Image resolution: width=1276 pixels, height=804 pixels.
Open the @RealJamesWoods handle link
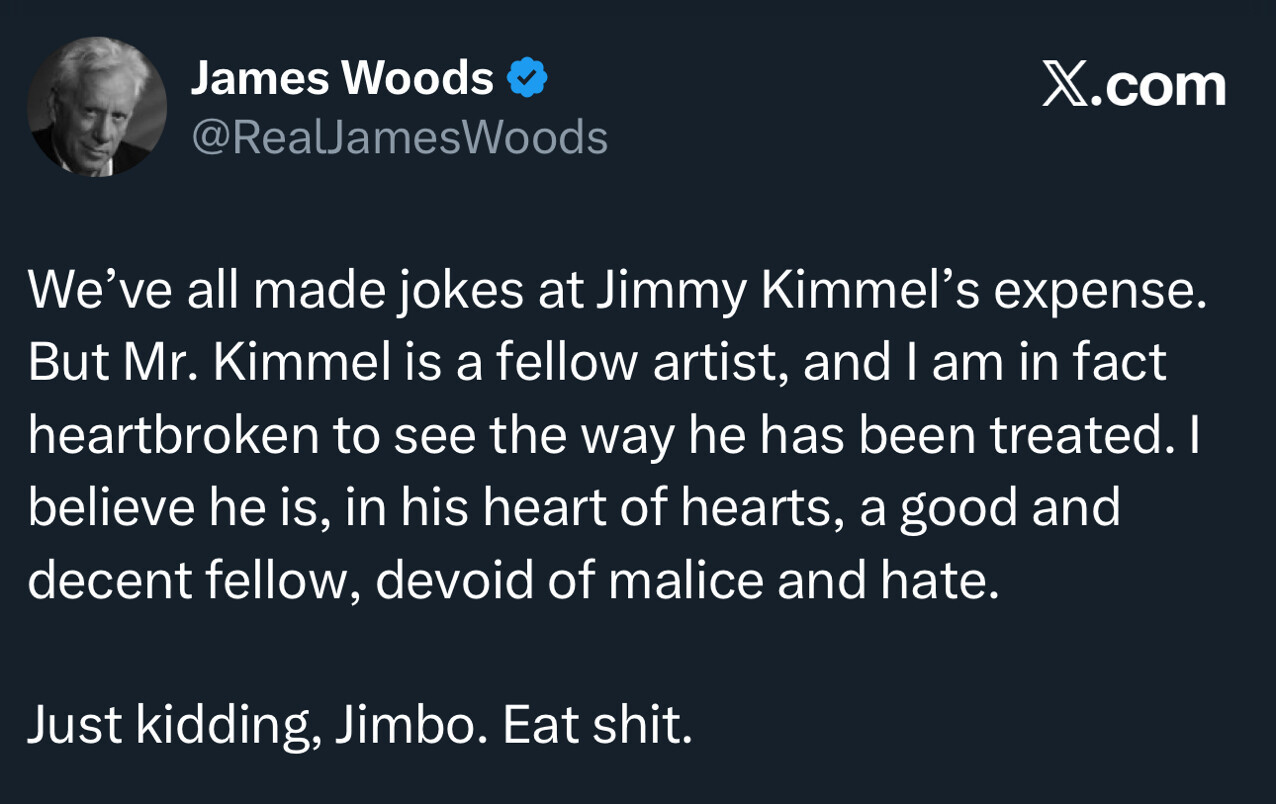(399, 137)
